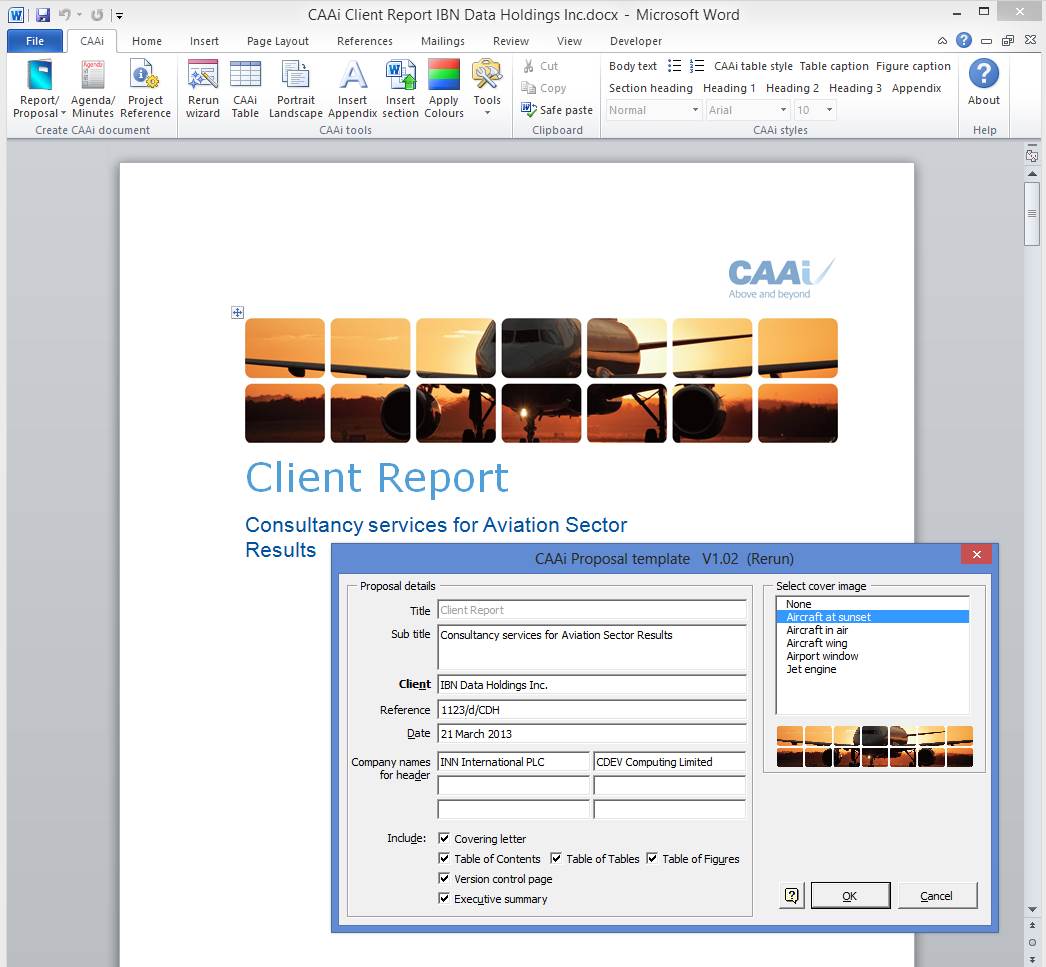Apply numbered list style icon
This screenshot has width=1046, height=967.
(x=696, y=66)
